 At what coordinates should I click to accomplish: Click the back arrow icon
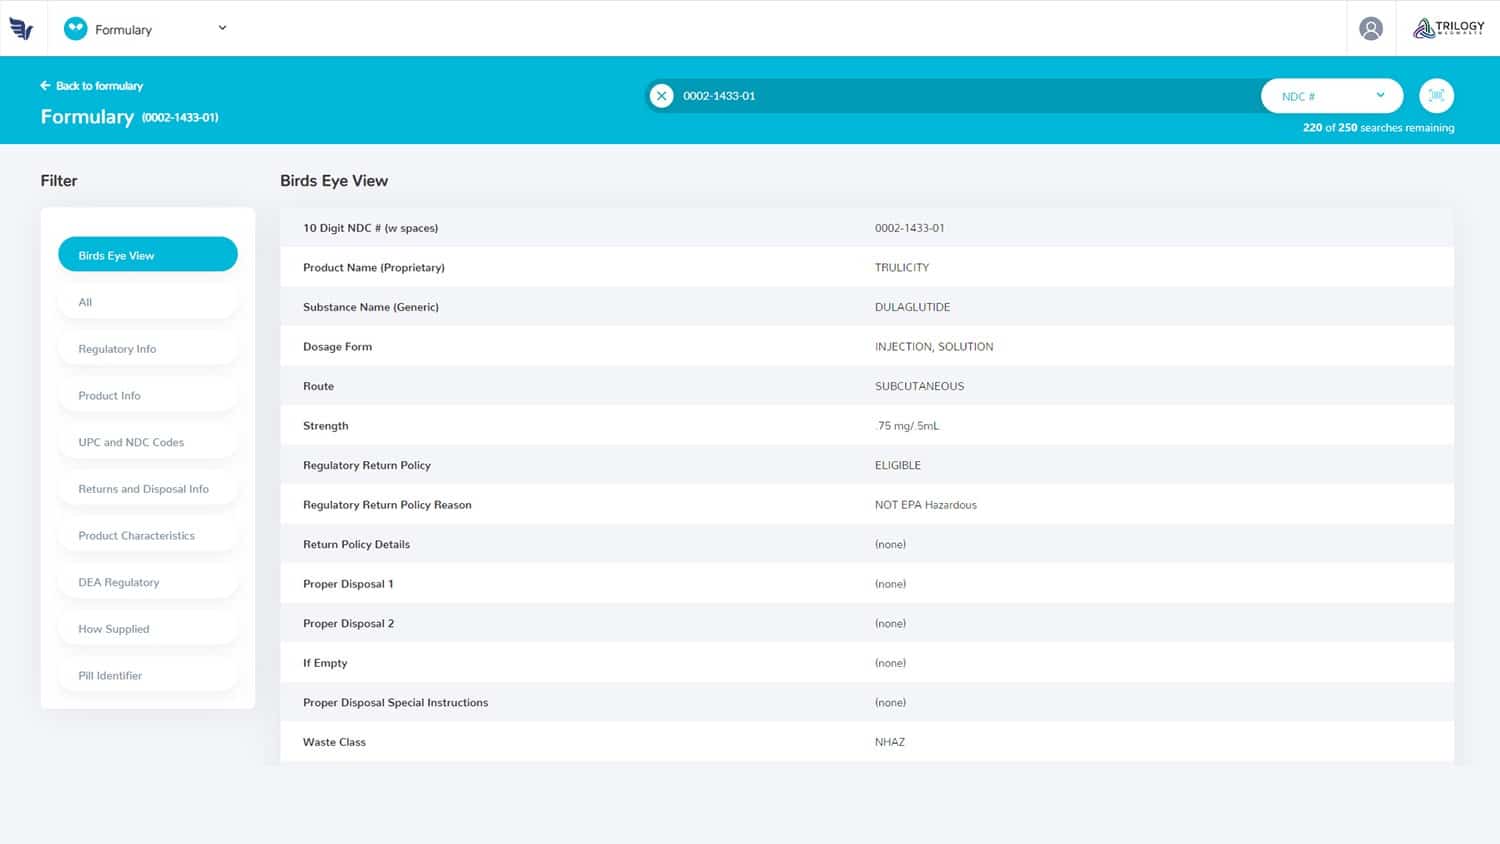click(45, 86)
